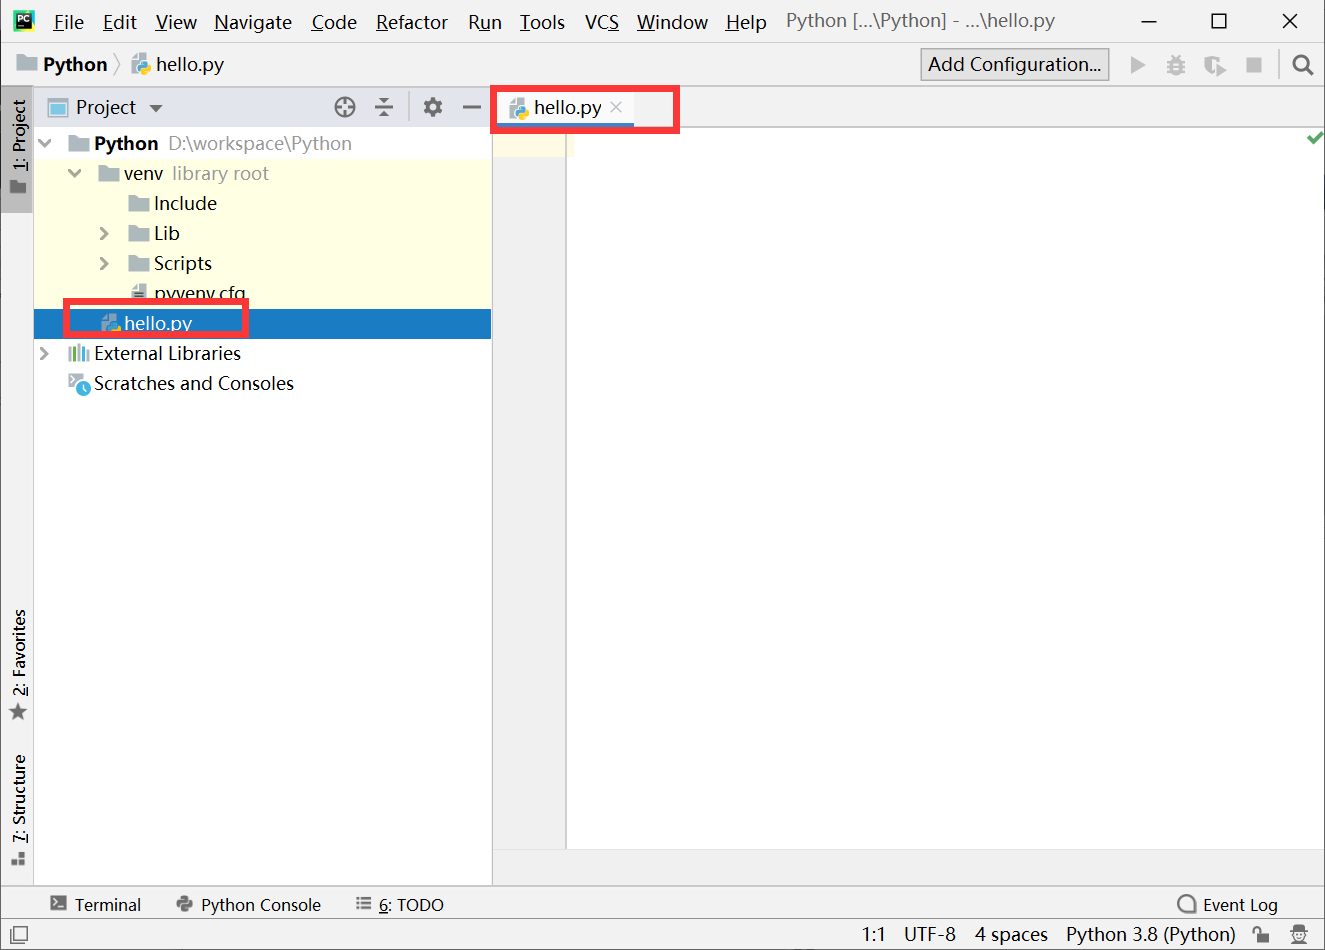The height and width of the screenshot is (950, 1325).
Task: Open the Event Log panel
Action: pyautogui.click(x=1227, y=904)
